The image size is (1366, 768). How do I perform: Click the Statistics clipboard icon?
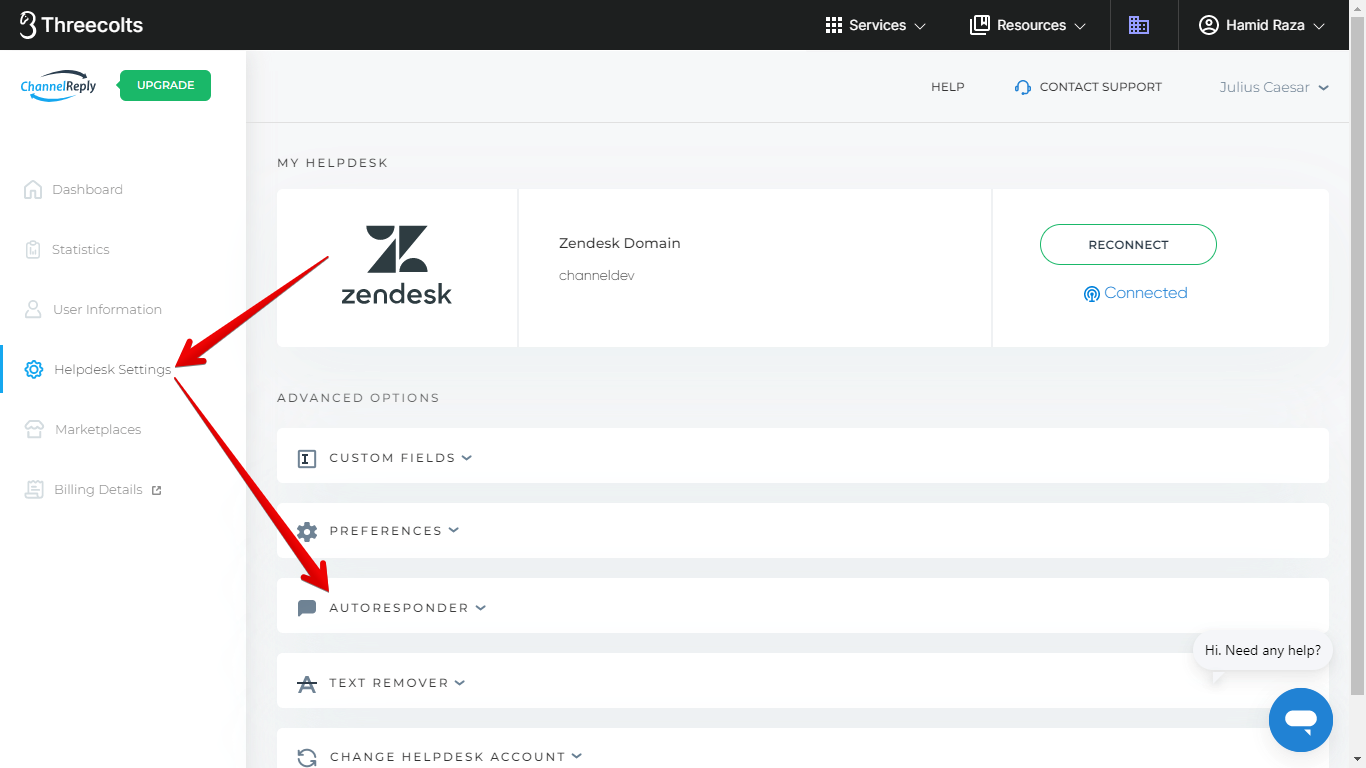(x=33, y=249)
